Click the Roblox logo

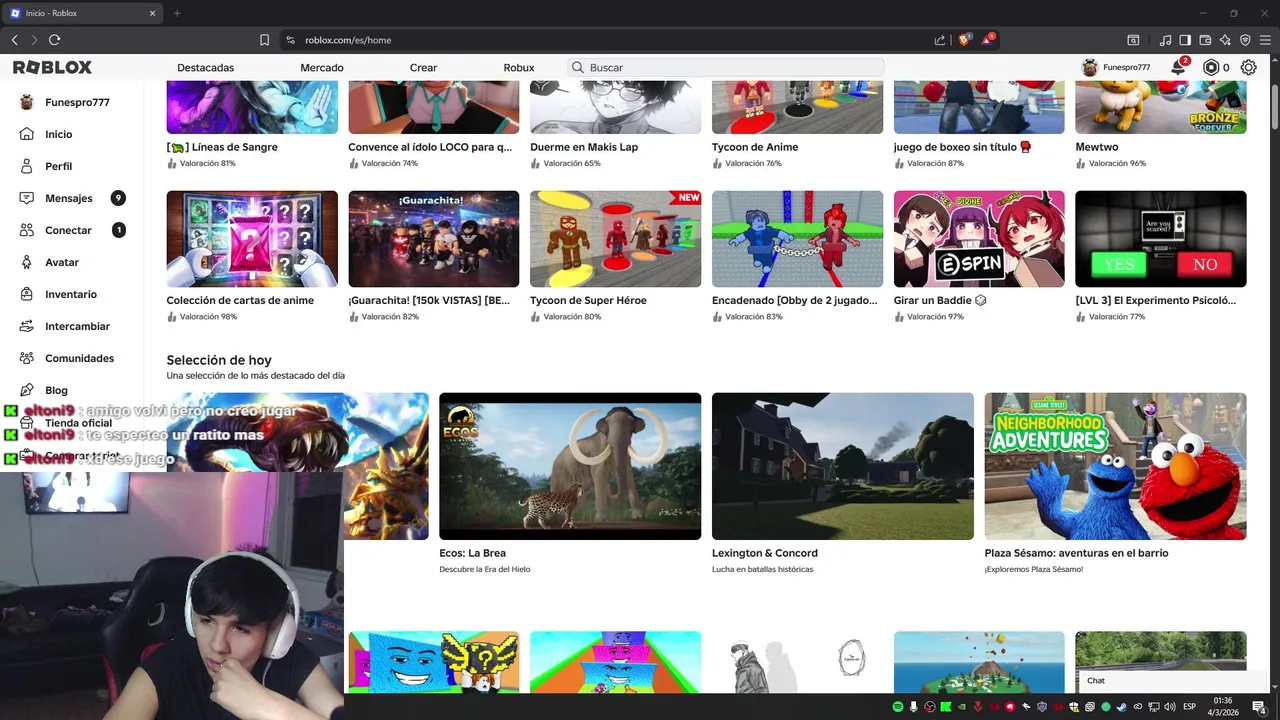coord(52,67)
